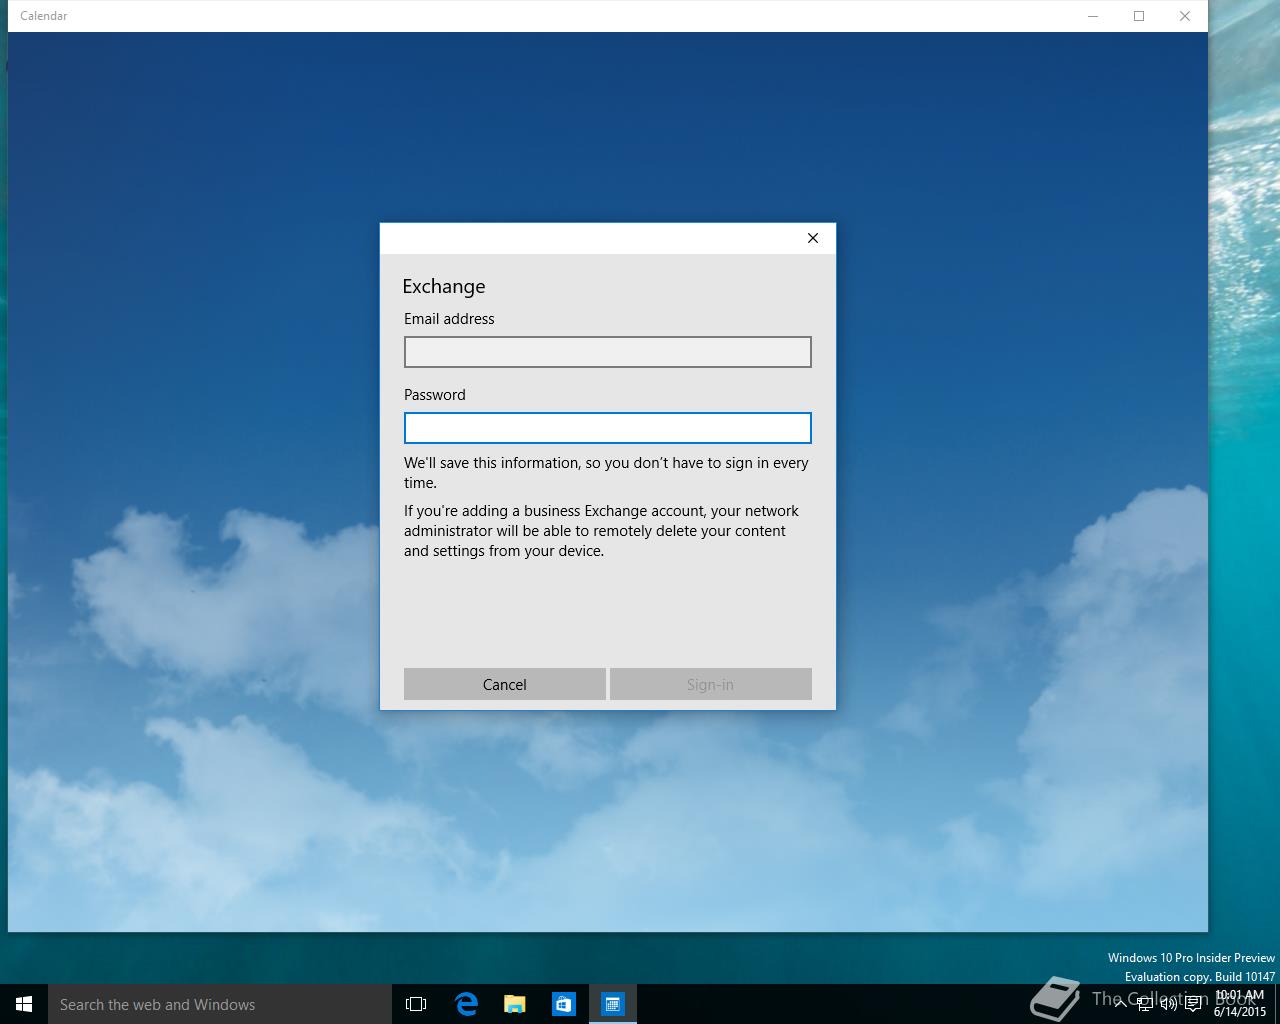Open the Store app from taskbar
Screen dimensions: 1280x1024
(x=564, y=1004)
